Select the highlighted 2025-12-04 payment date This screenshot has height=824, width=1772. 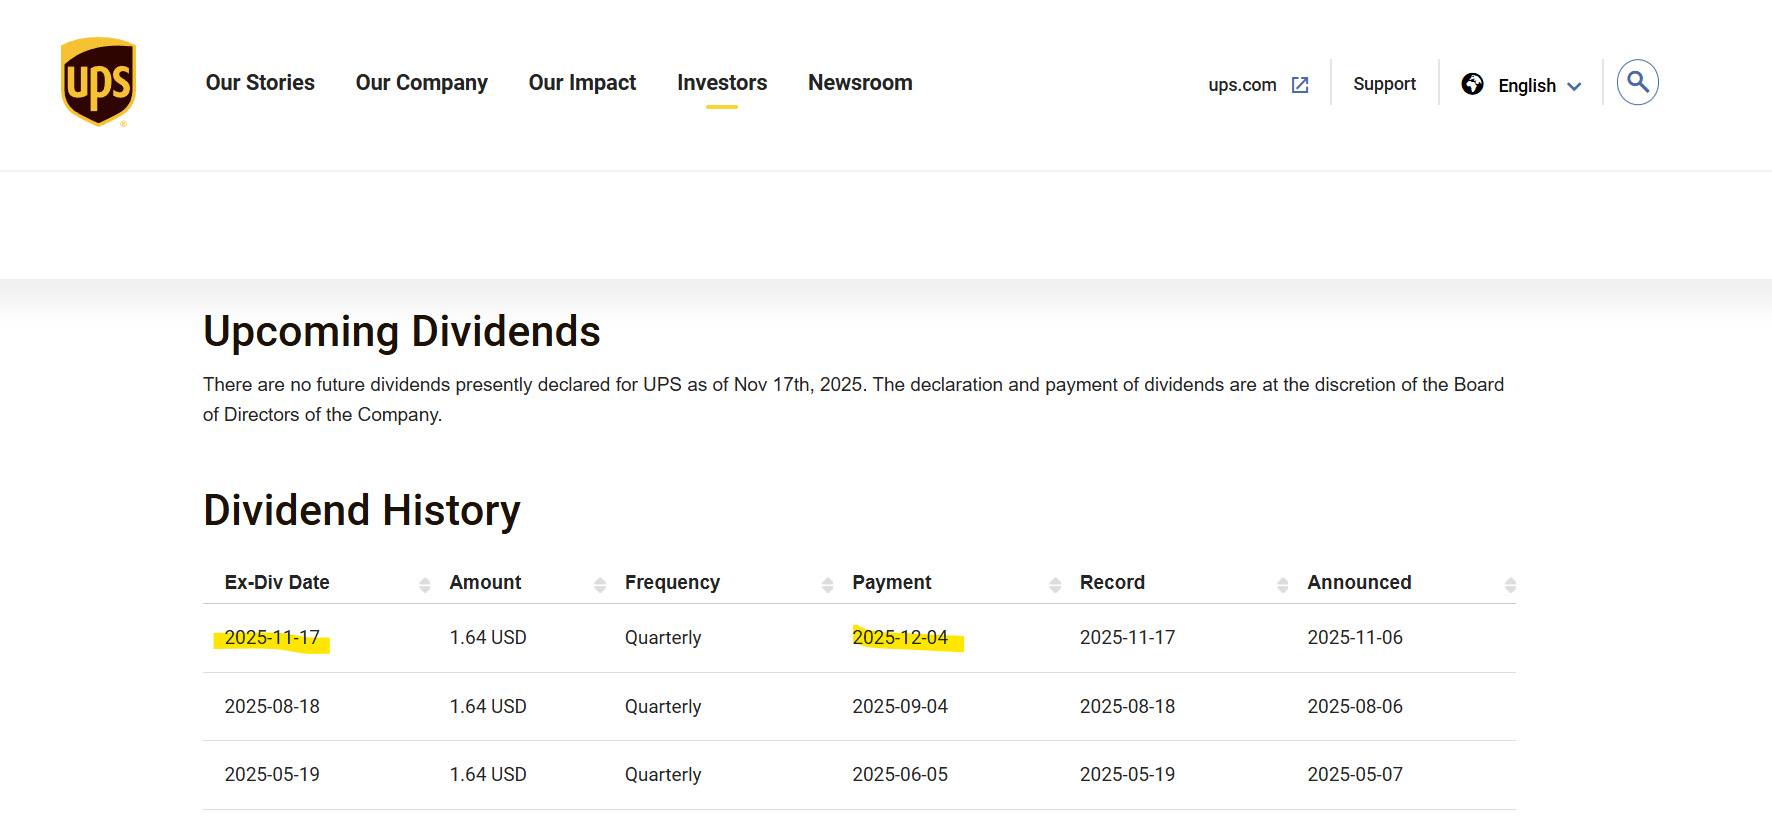900,638
